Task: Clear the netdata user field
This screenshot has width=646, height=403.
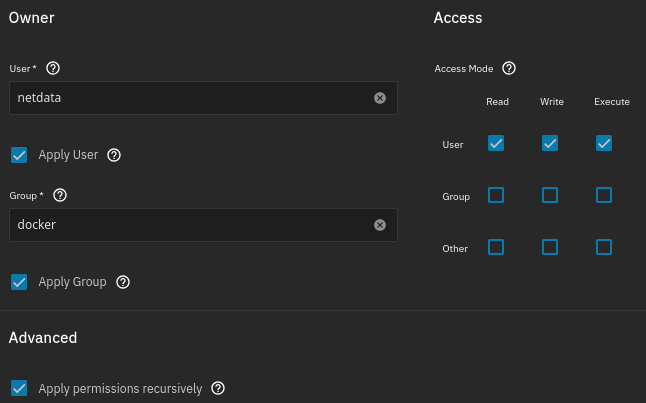Action: pos(380,98)
